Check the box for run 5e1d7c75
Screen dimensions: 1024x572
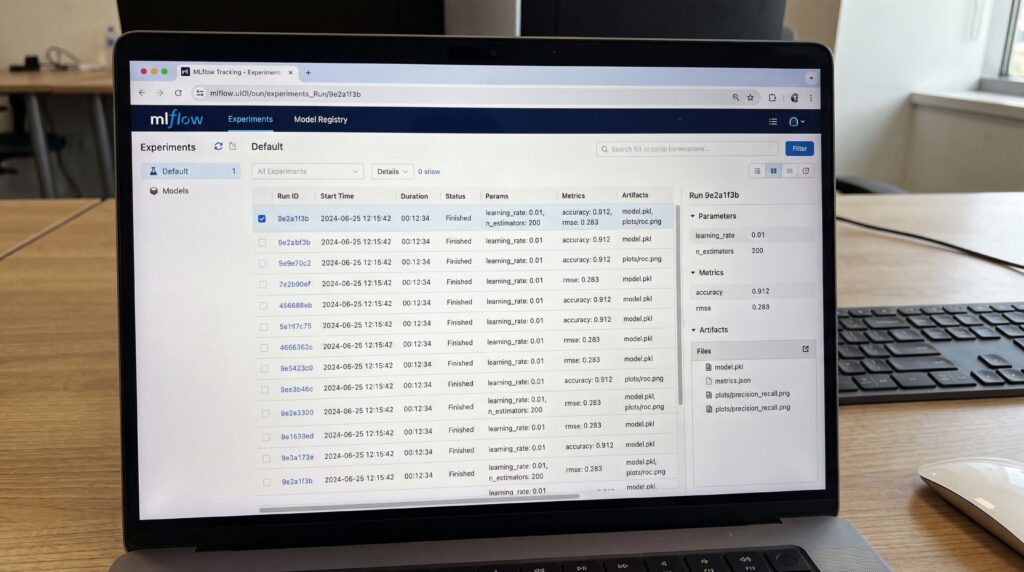(x=264, y=326)
